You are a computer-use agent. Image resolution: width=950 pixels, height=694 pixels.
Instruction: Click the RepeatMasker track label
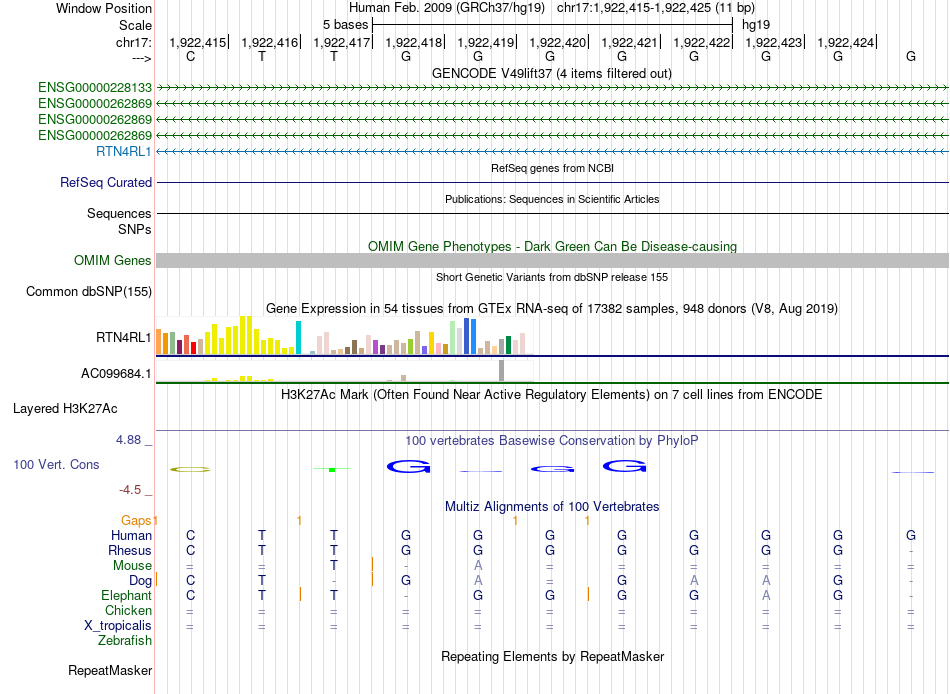110,670
